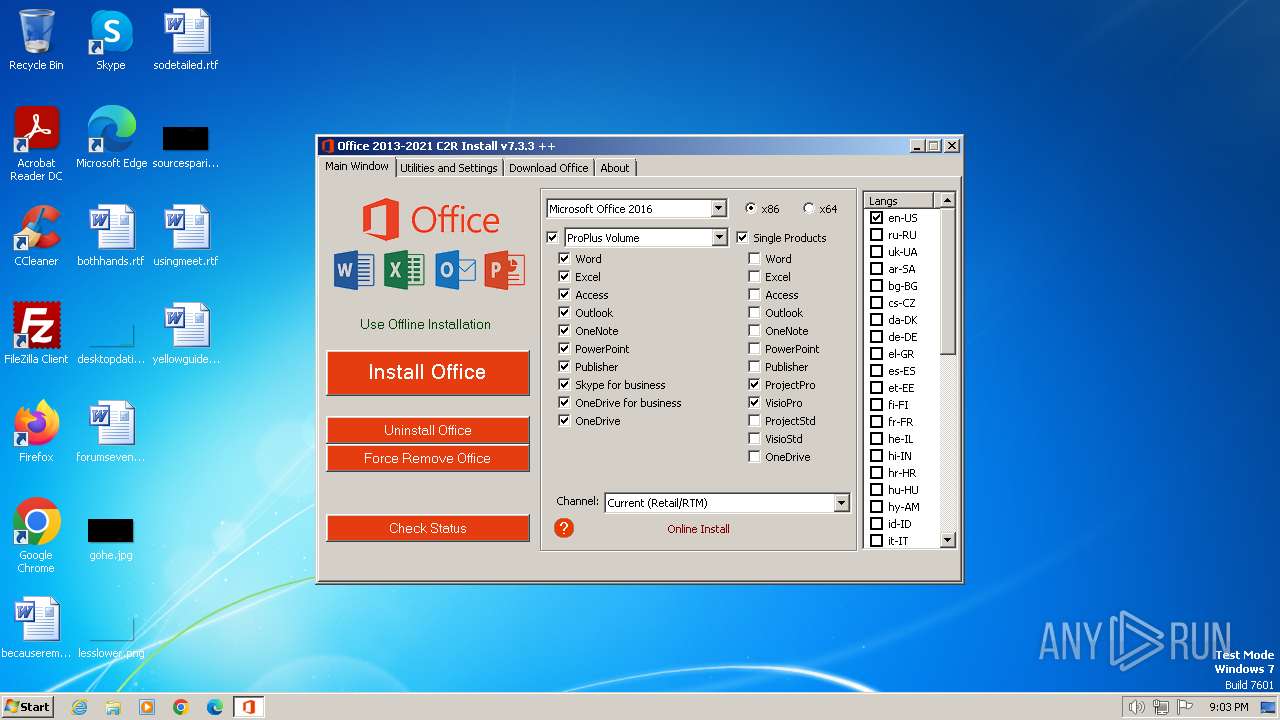Open media player taskbar icon
The height and width of the screenshot is (720, 1280).
pyautogui.click(x=147, y=707)
